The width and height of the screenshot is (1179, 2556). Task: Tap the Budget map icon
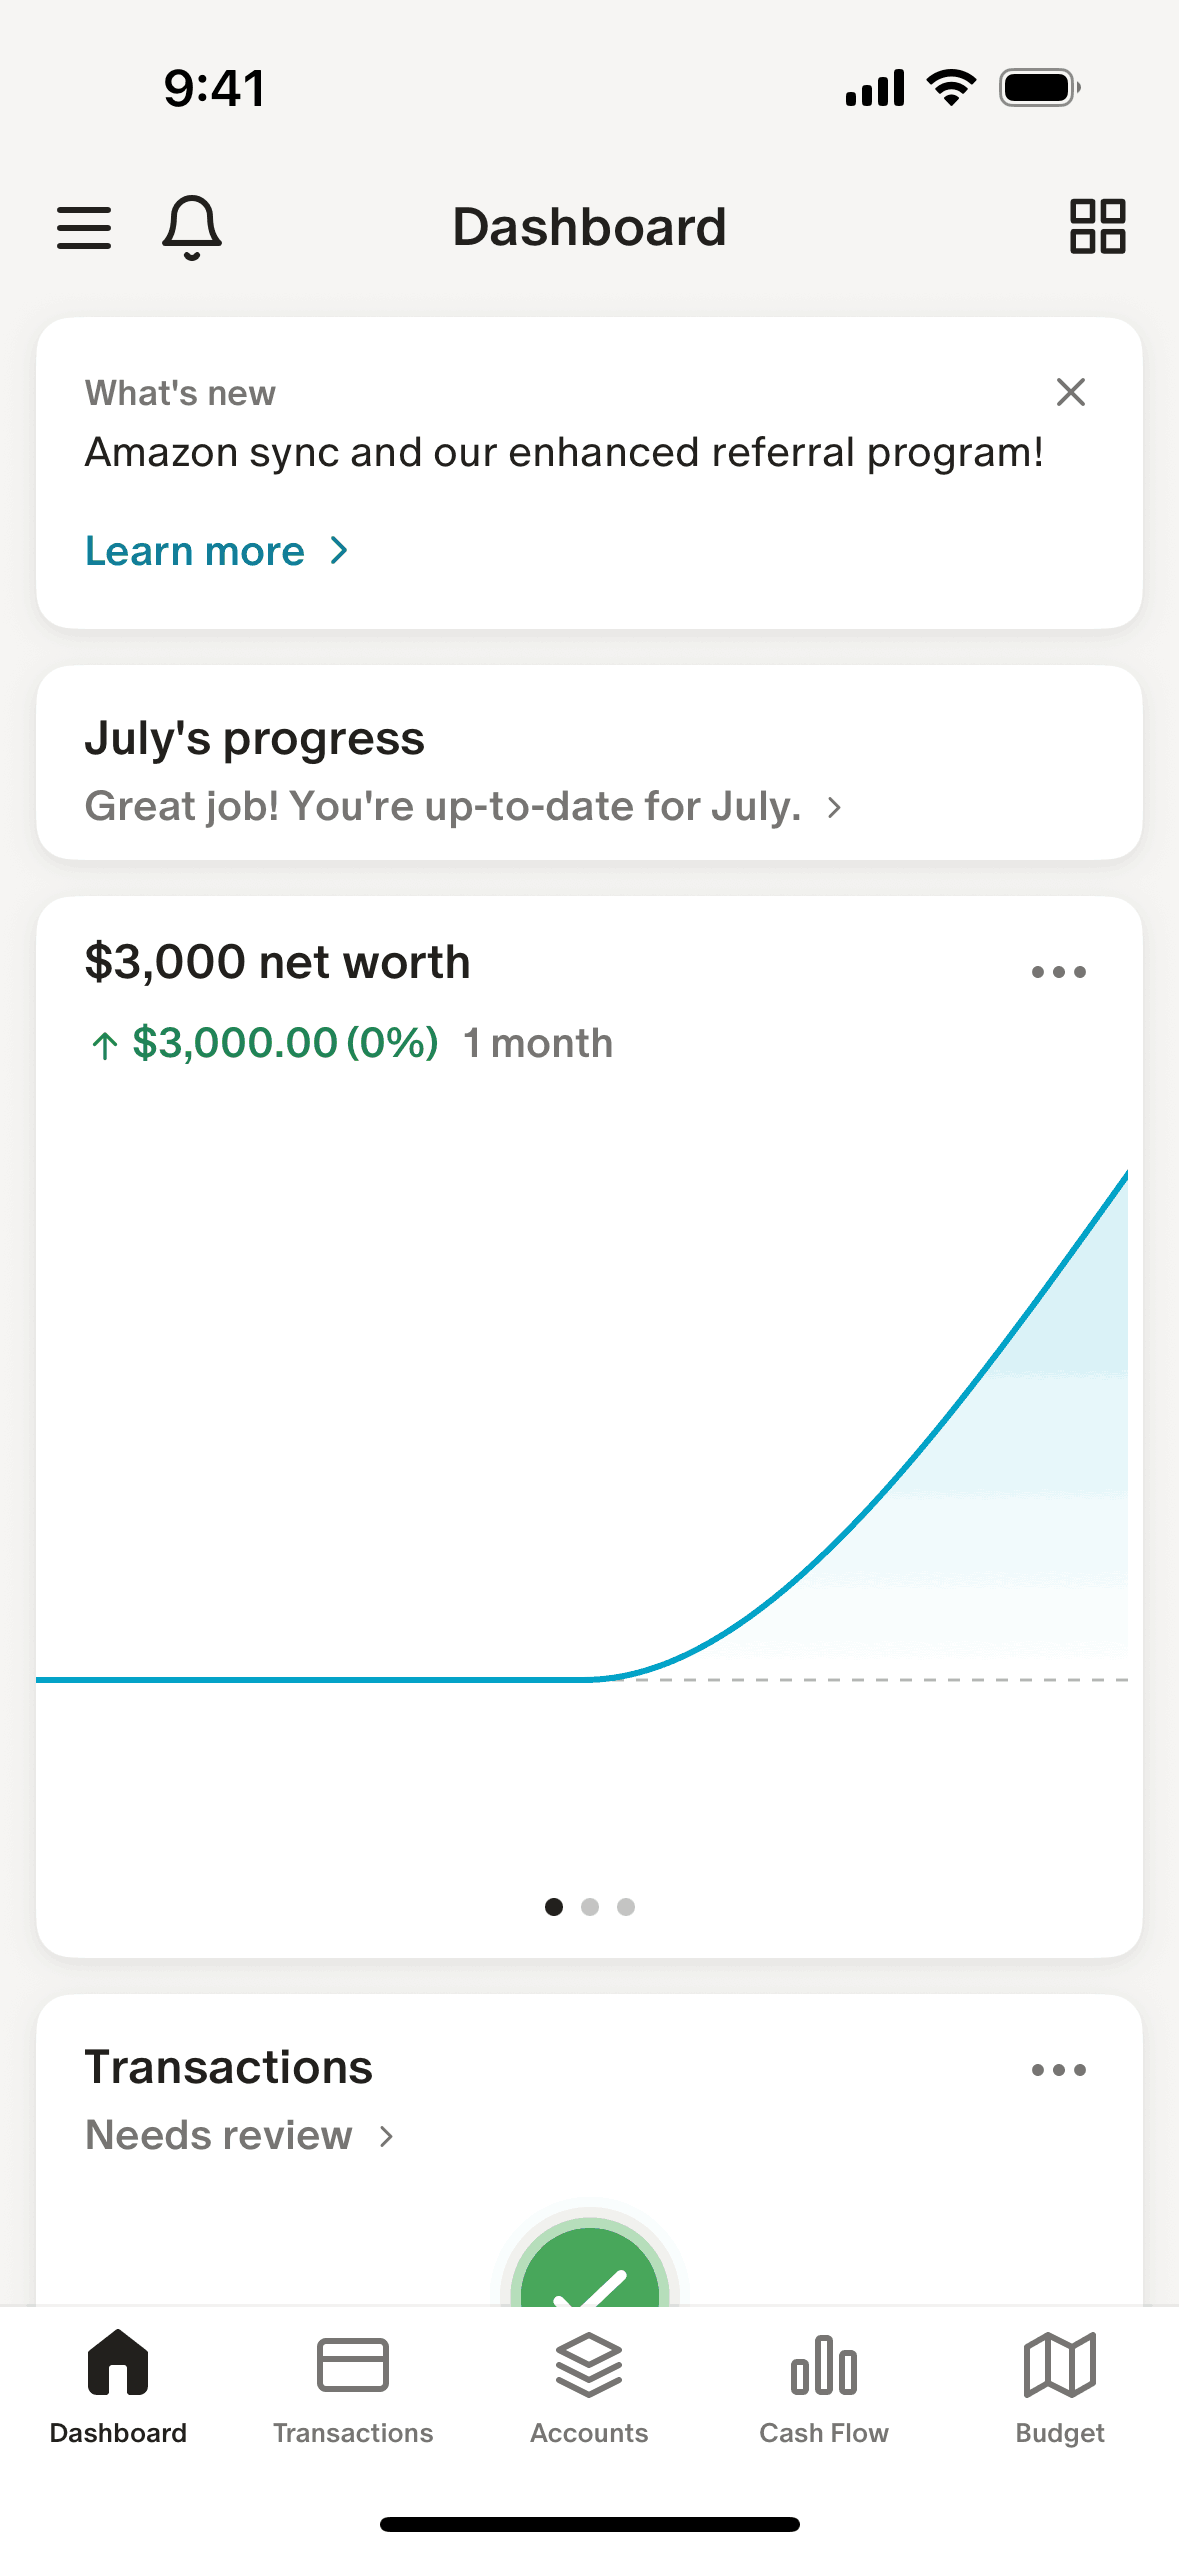[x=1059, y=2365]
